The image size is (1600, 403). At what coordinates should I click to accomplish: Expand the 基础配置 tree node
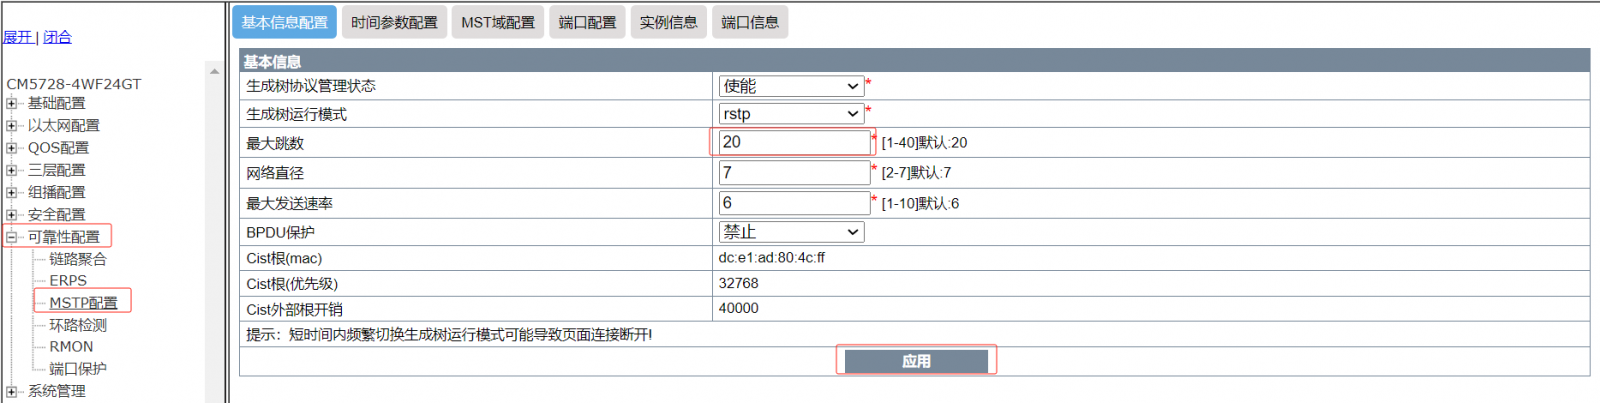point(11,103)
